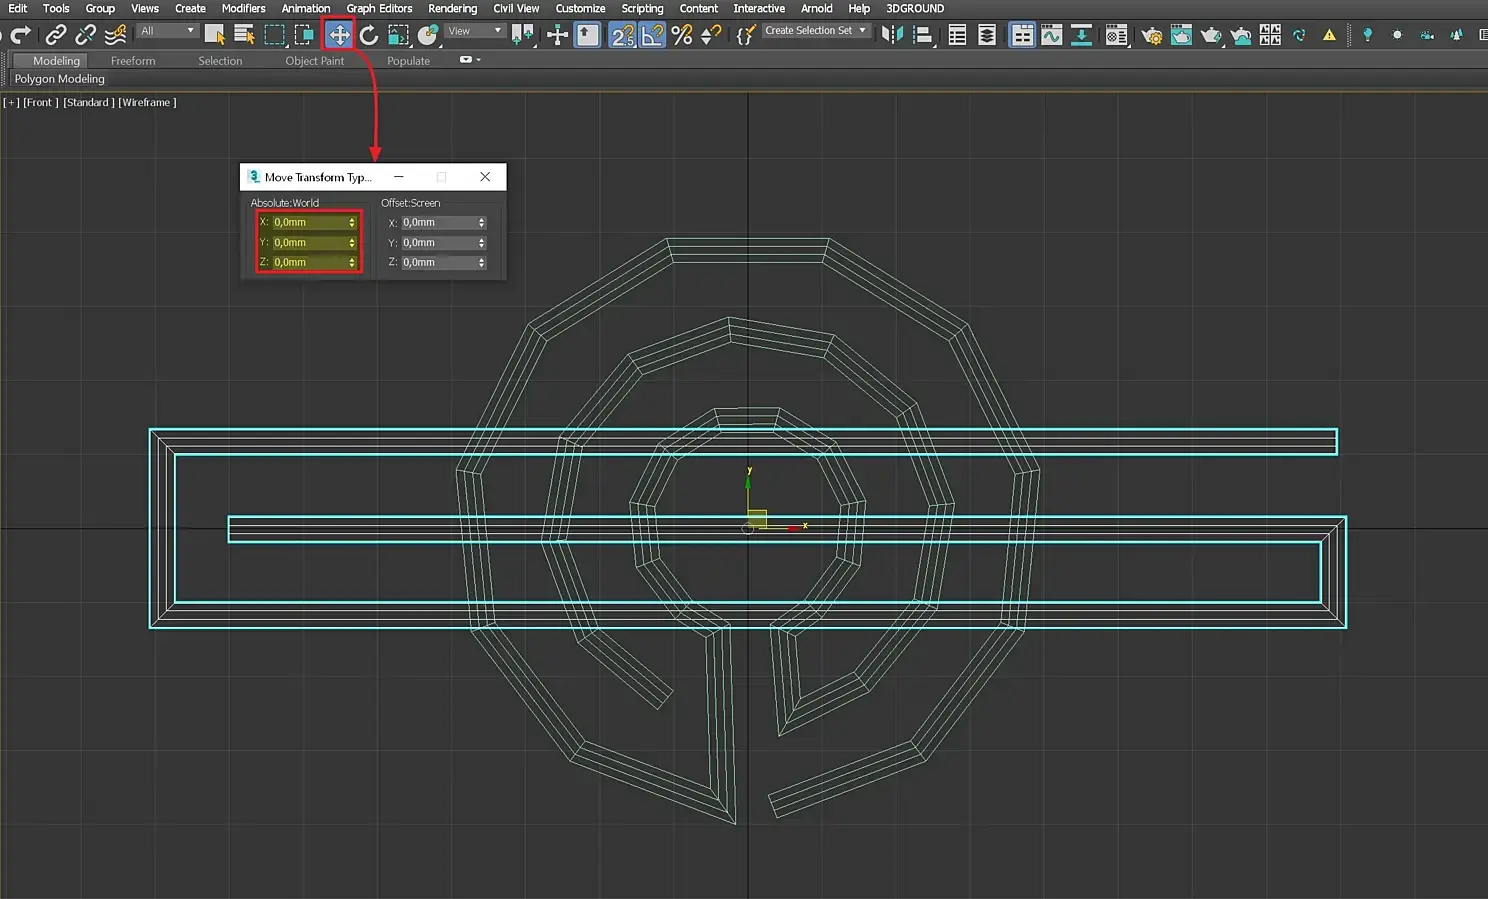1488x899 pixels.
Task: Toggle the 2.5D Snaps button
Action: [x=622, y=36]
